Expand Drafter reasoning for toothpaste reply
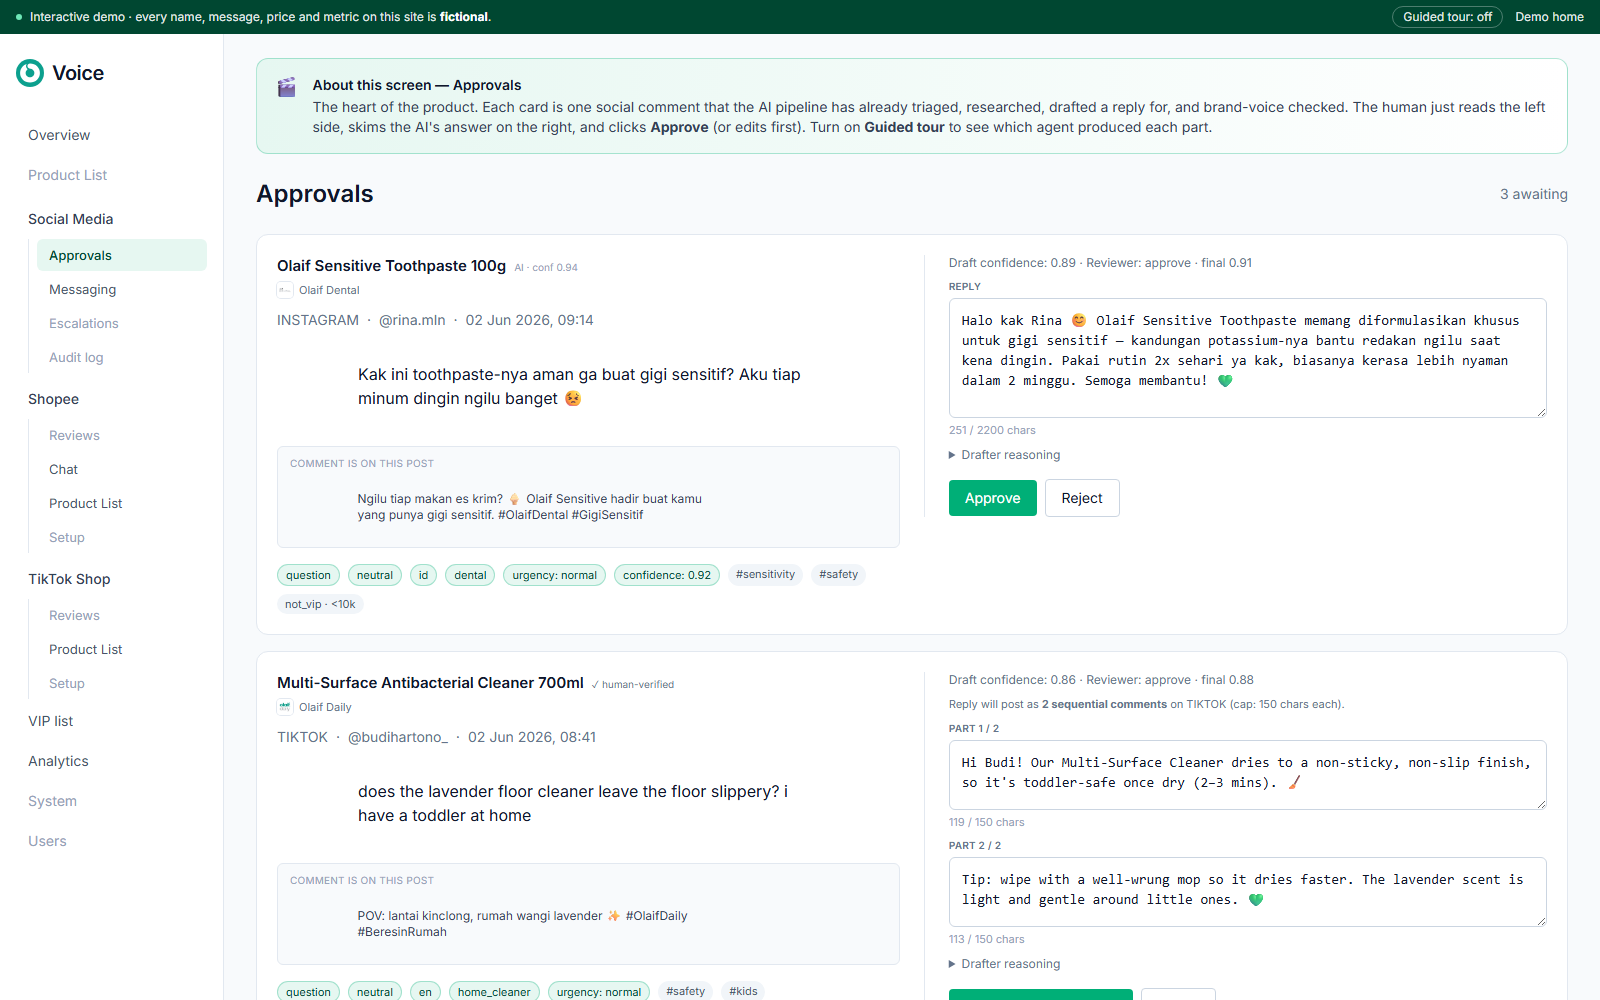 click(x=1005, y=455)
